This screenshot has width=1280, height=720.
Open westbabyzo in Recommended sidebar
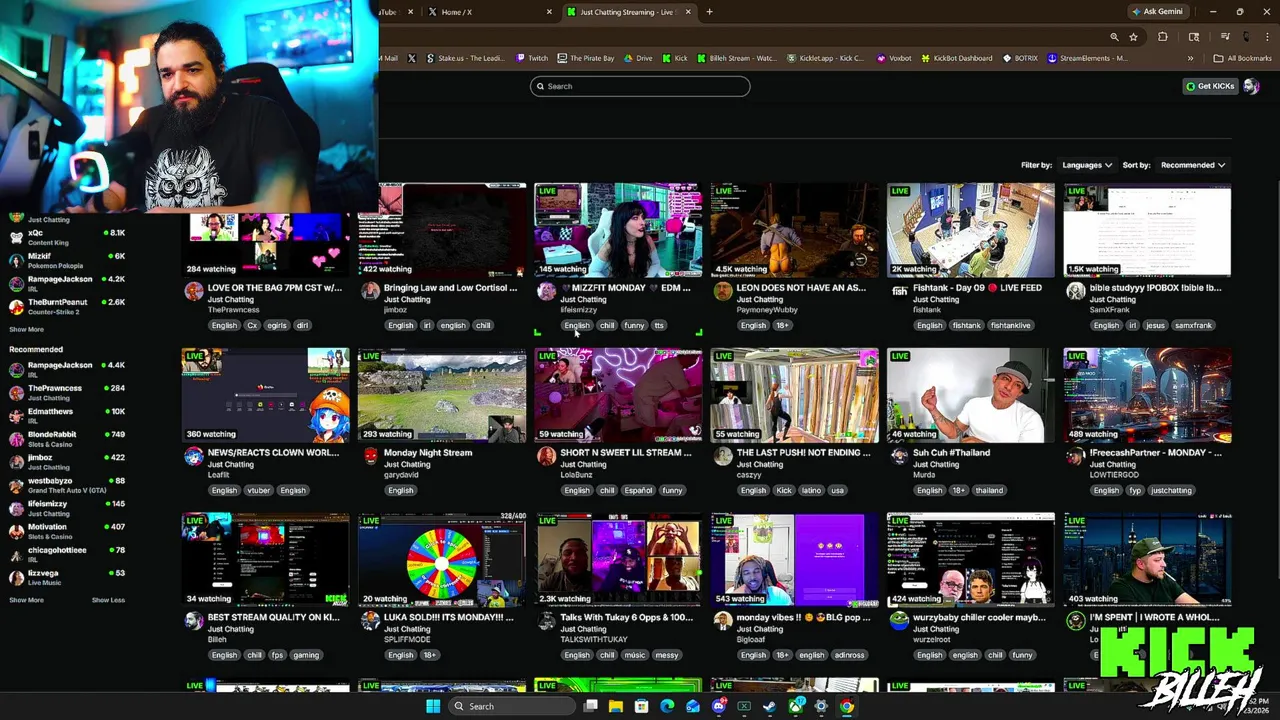[x=66, y=485]
